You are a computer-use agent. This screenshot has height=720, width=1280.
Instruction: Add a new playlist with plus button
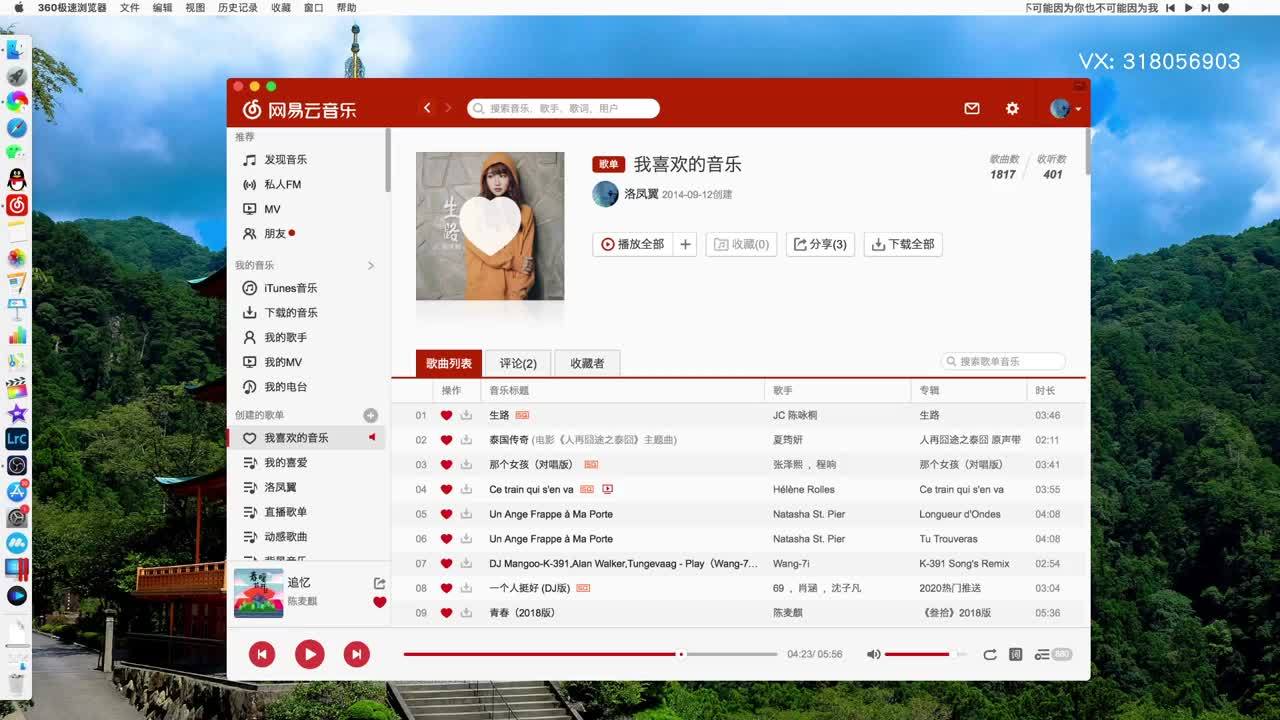(370, 415)
